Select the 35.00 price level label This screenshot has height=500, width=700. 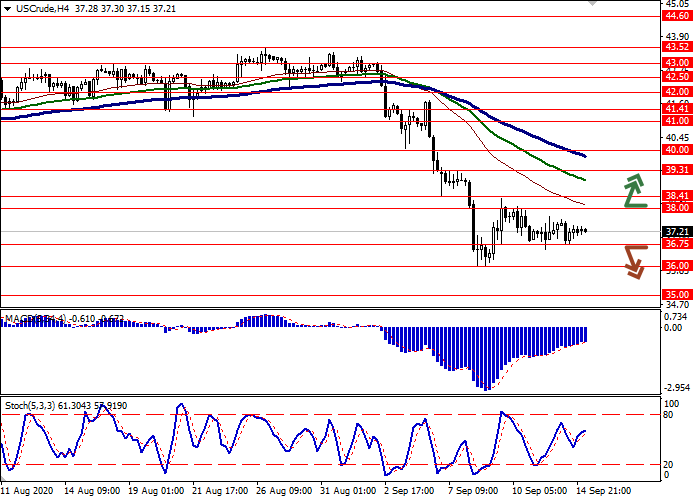pyautogui.click(x=677, y=295)
